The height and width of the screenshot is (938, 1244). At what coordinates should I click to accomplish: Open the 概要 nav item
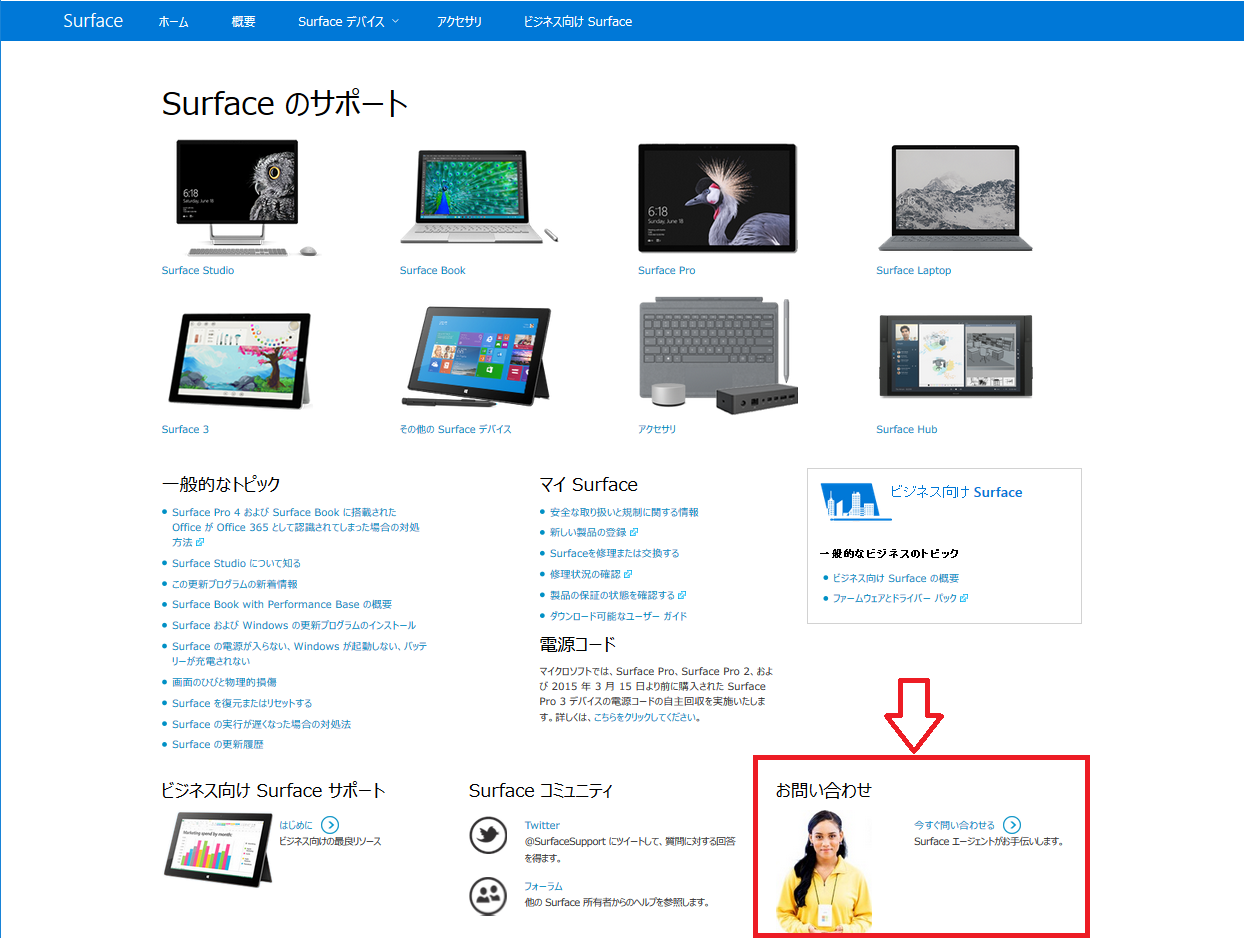pyautogui.click(x=243, y=21)
